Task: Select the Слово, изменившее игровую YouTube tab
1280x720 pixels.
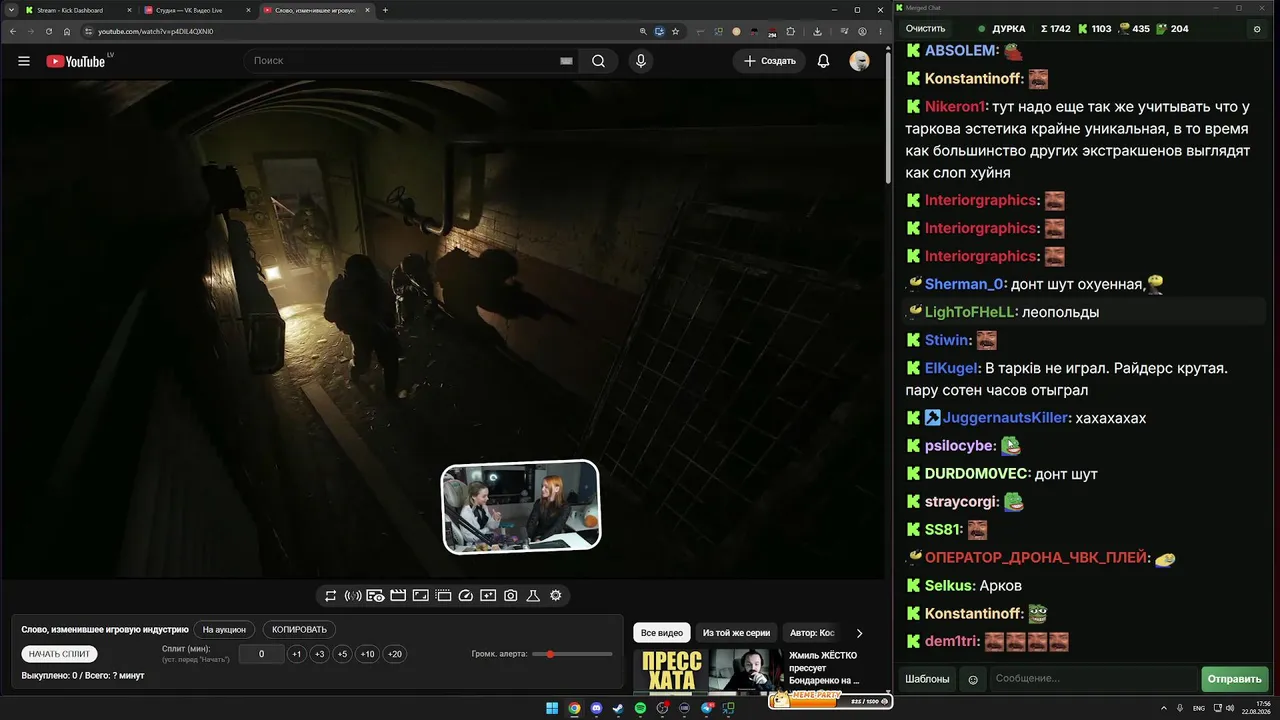Action: coord(316,10)
